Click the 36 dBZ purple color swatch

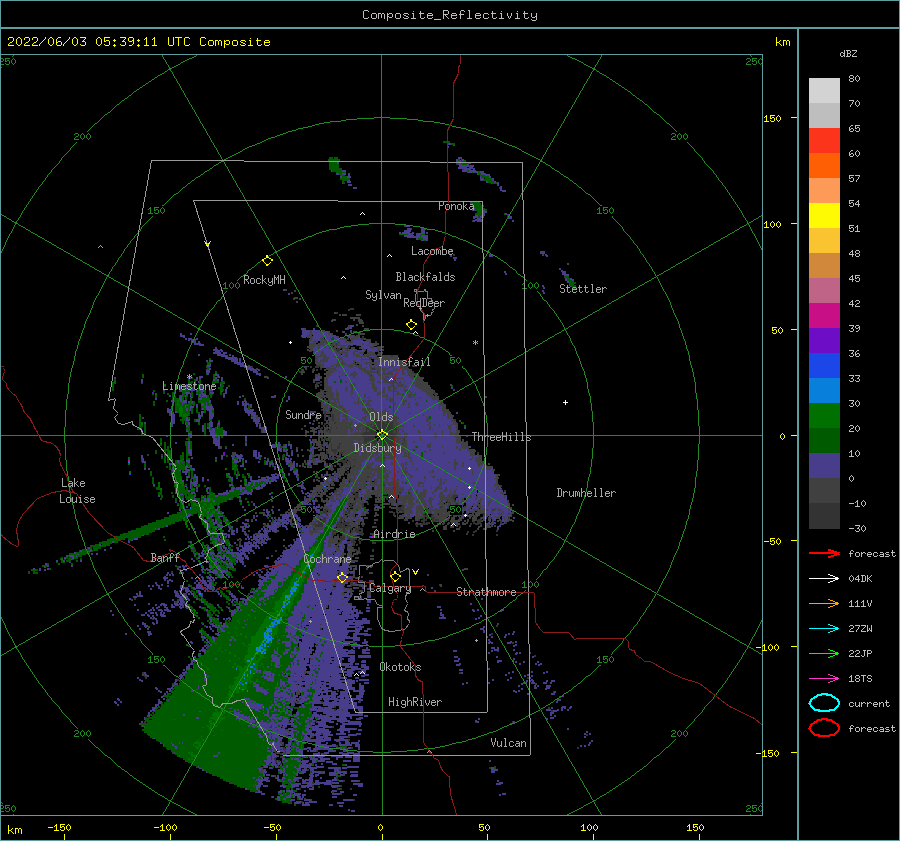[x=824, y=340]
